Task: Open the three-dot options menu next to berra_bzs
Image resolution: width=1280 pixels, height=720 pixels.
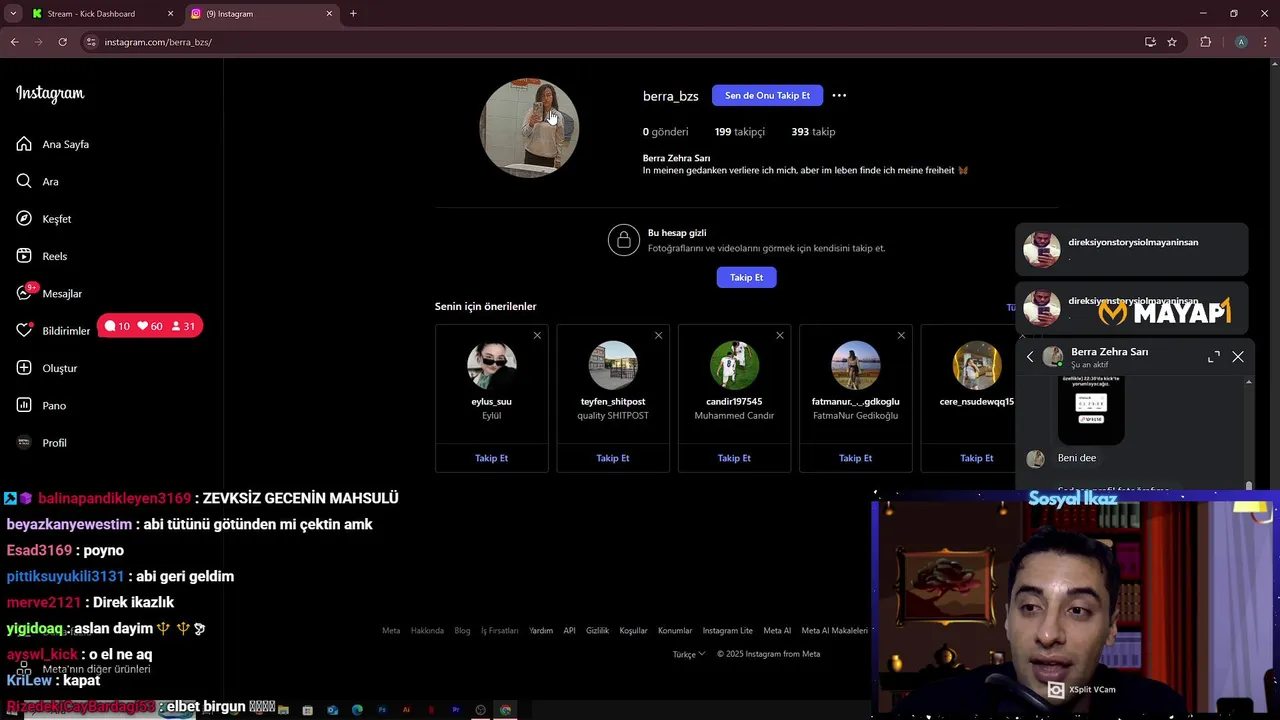Action: pos(839,95)
